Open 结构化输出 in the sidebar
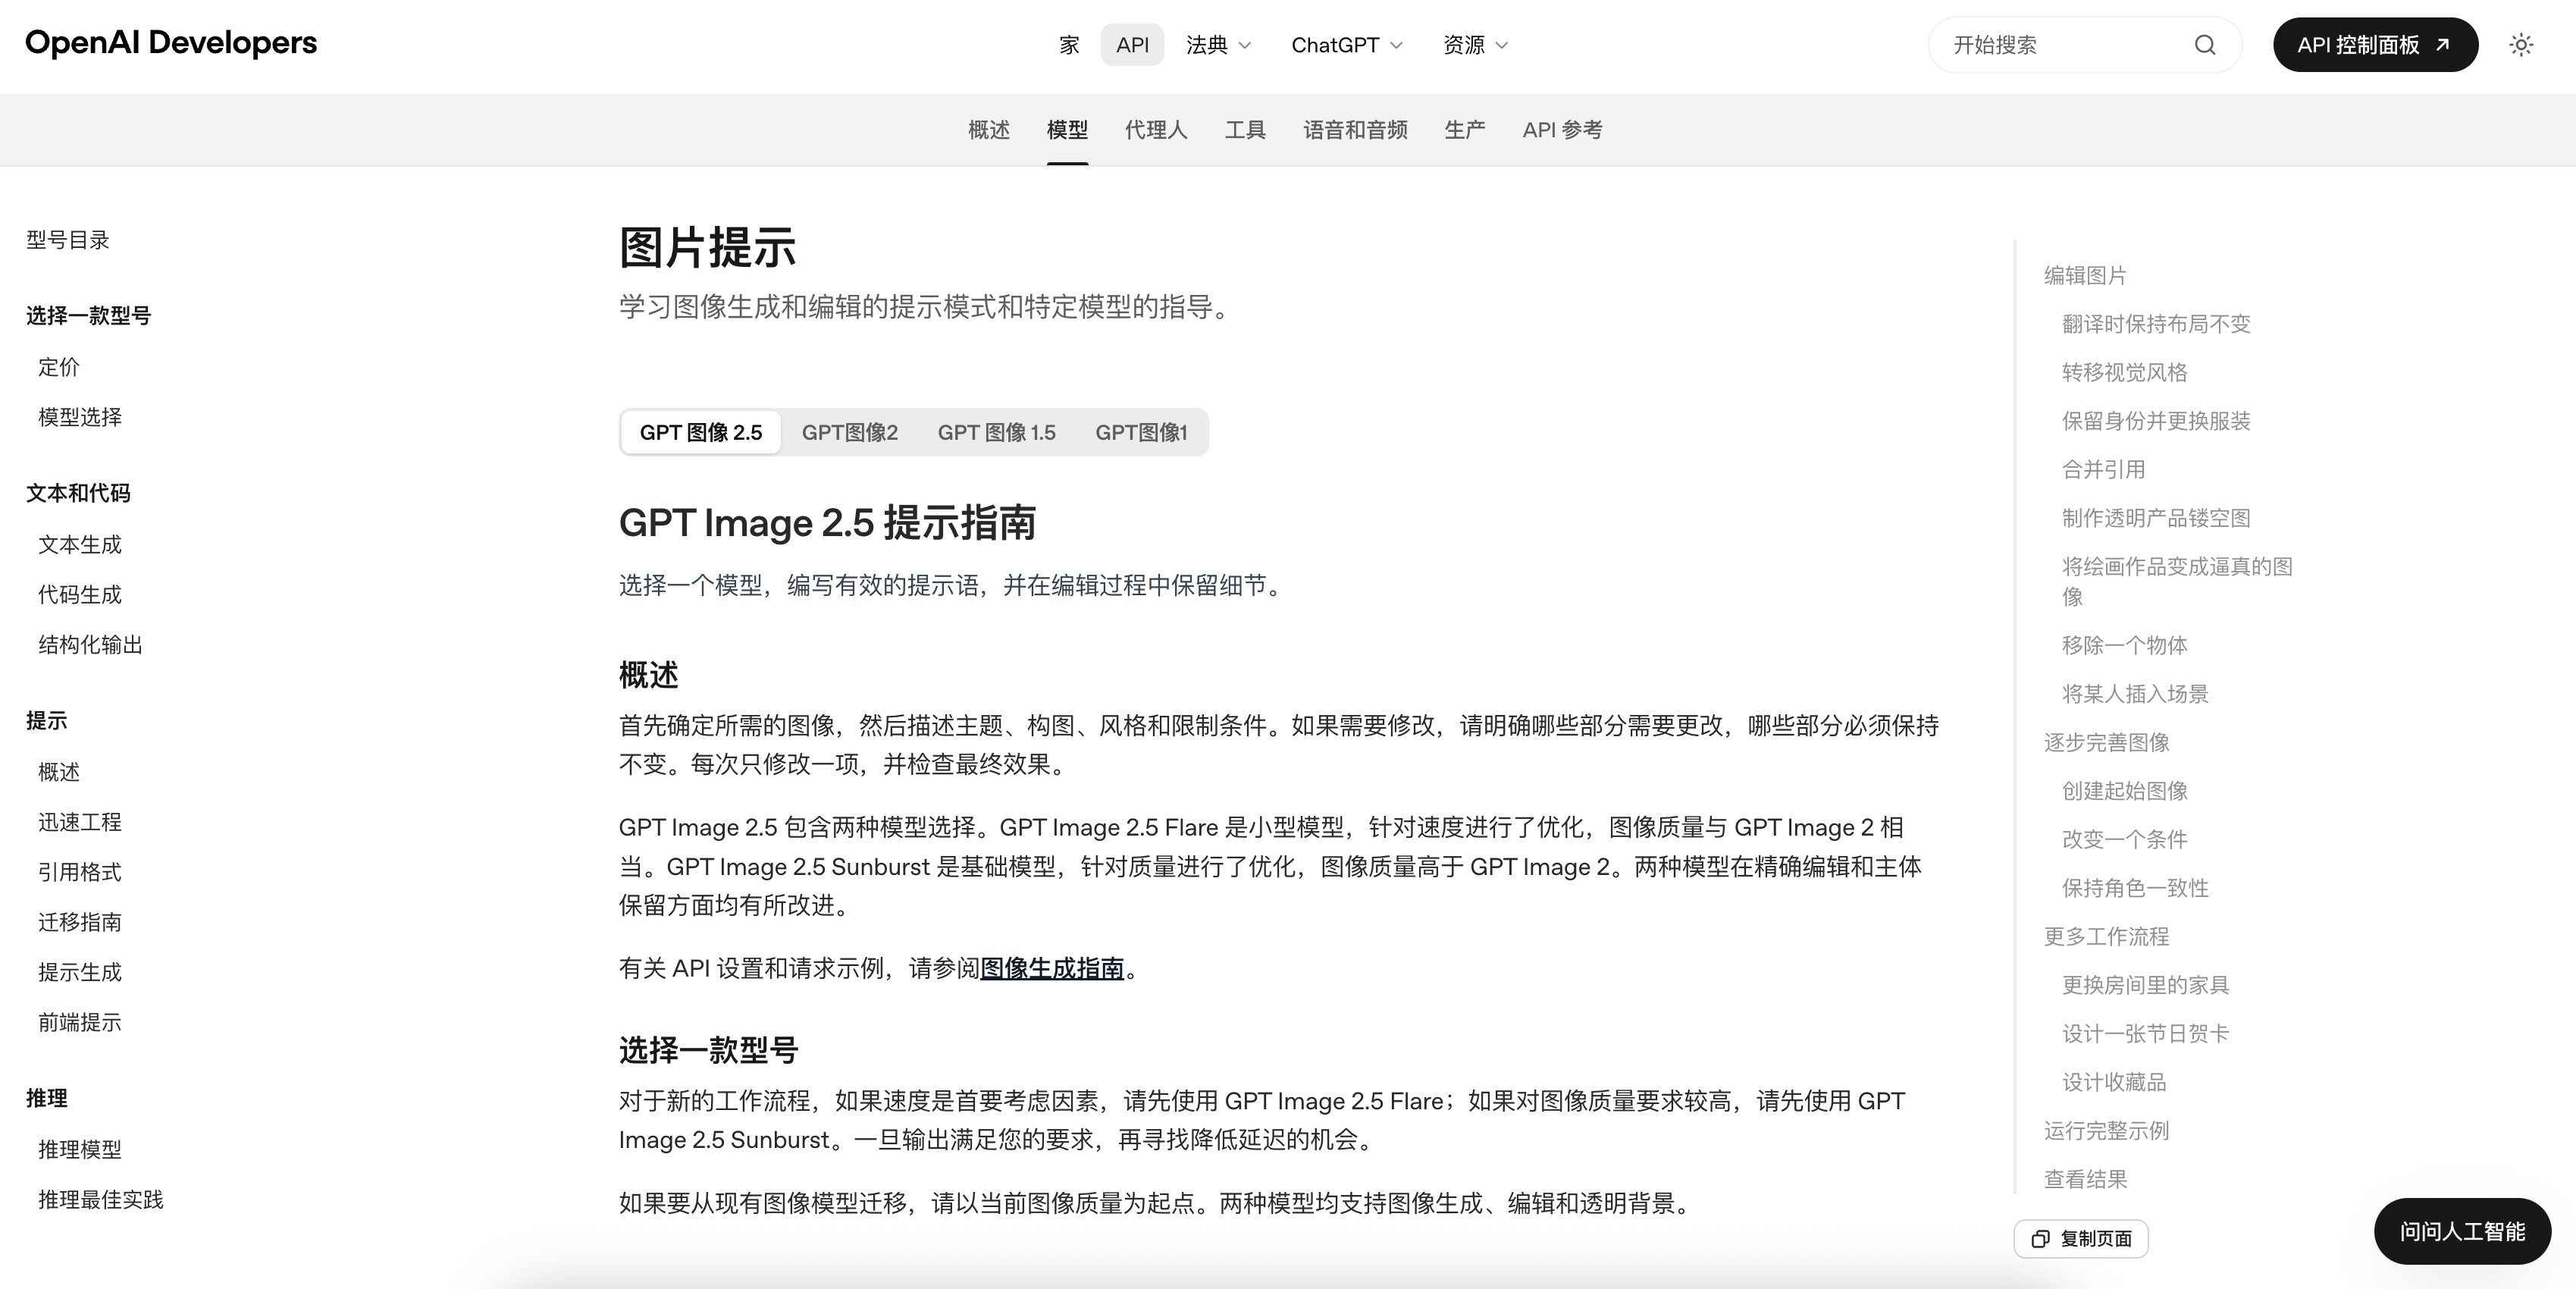This screenshot has width=2576, height=1289. coord(90,645)
